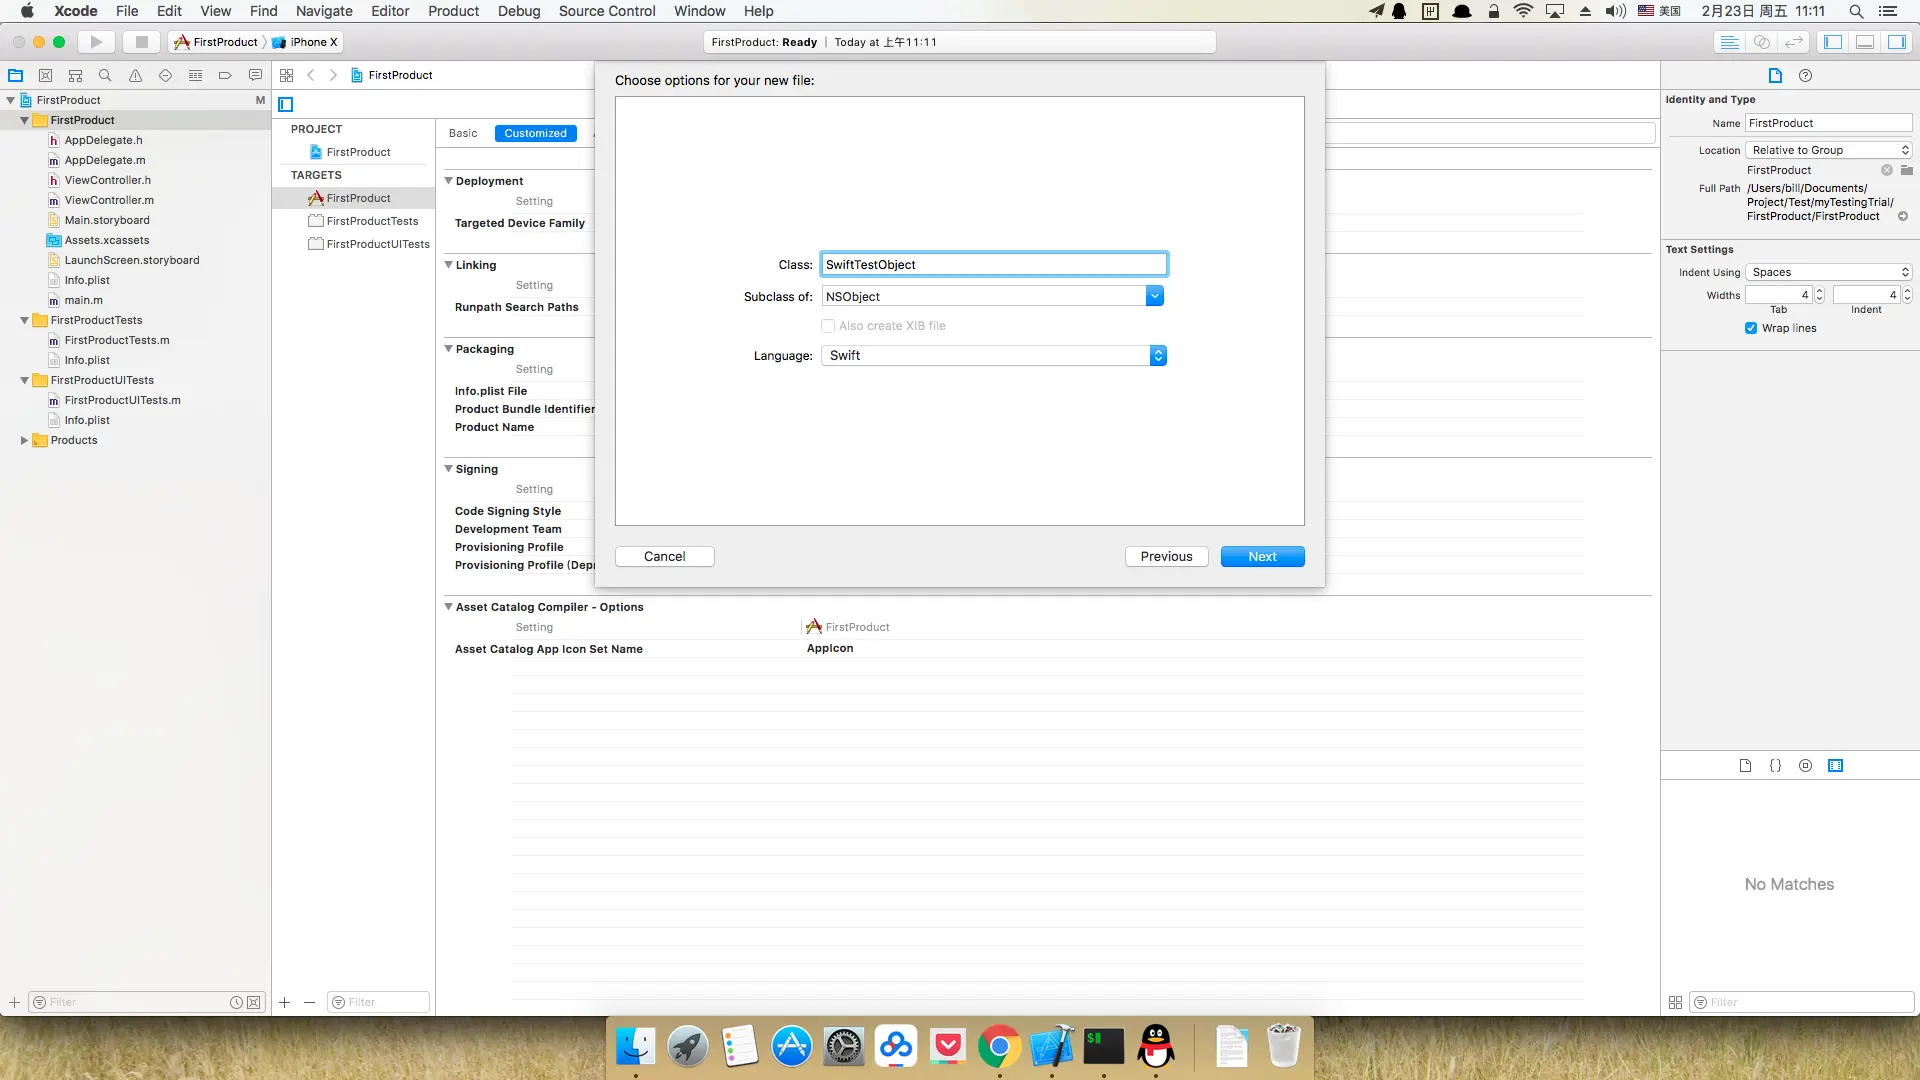Open Xcode from the Dock
Viewport: 1920px width, 1080px height.
1051,1047
